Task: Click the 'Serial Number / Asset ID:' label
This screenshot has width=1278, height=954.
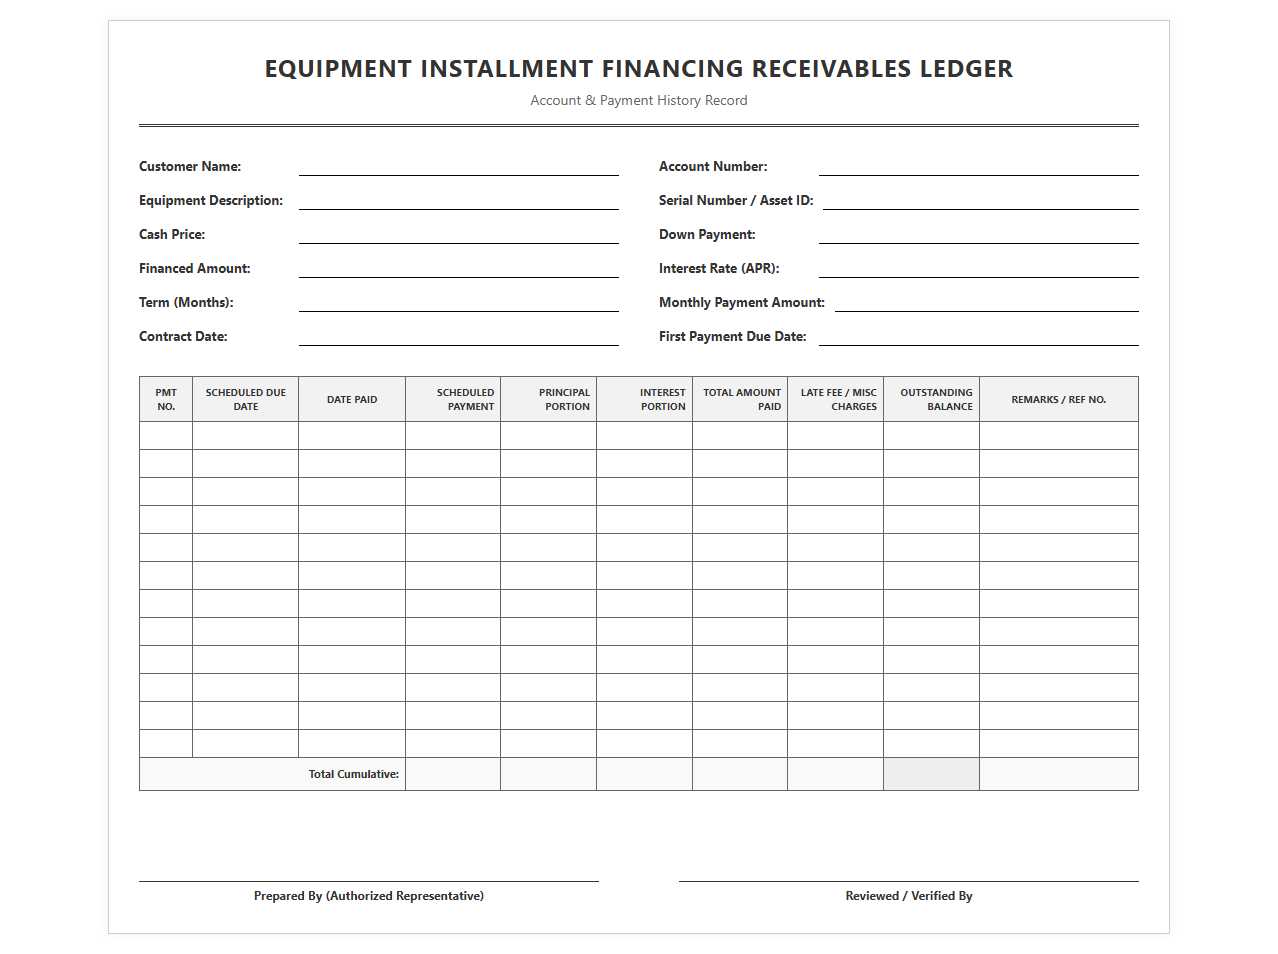Action: (736, 200)
